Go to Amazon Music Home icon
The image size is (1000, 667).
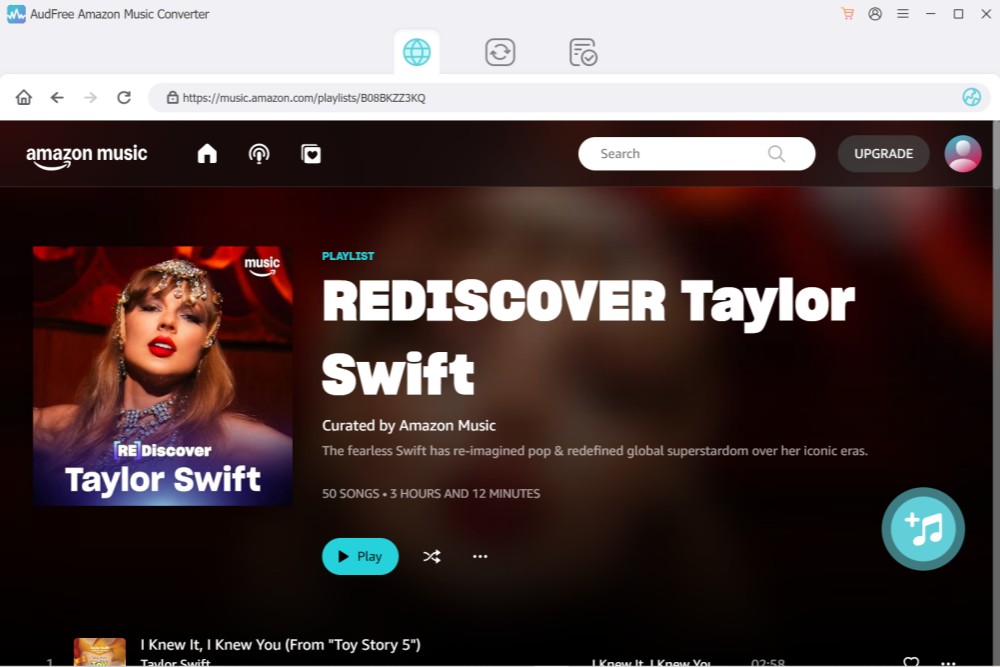pyautogui.click(x=207, y=154)
